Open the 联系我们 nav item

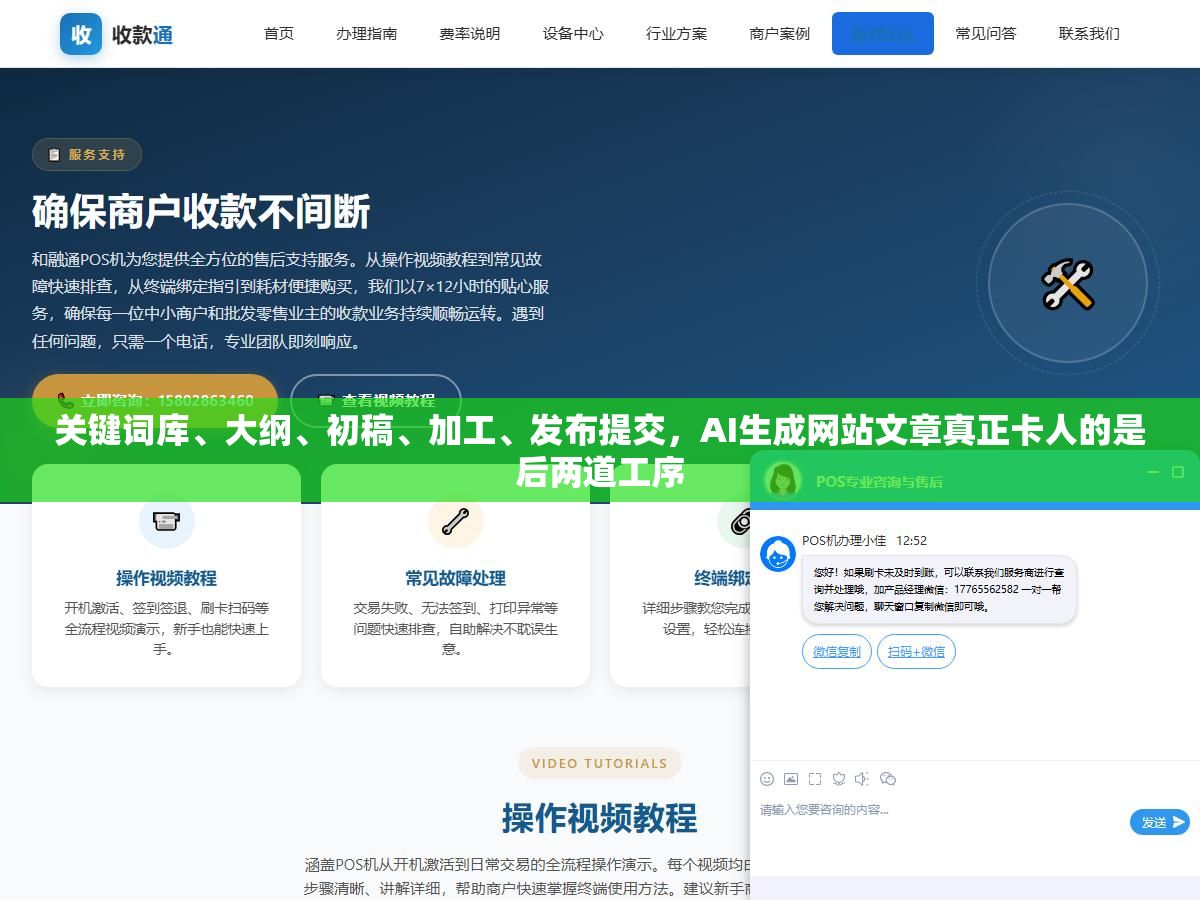1089,33
